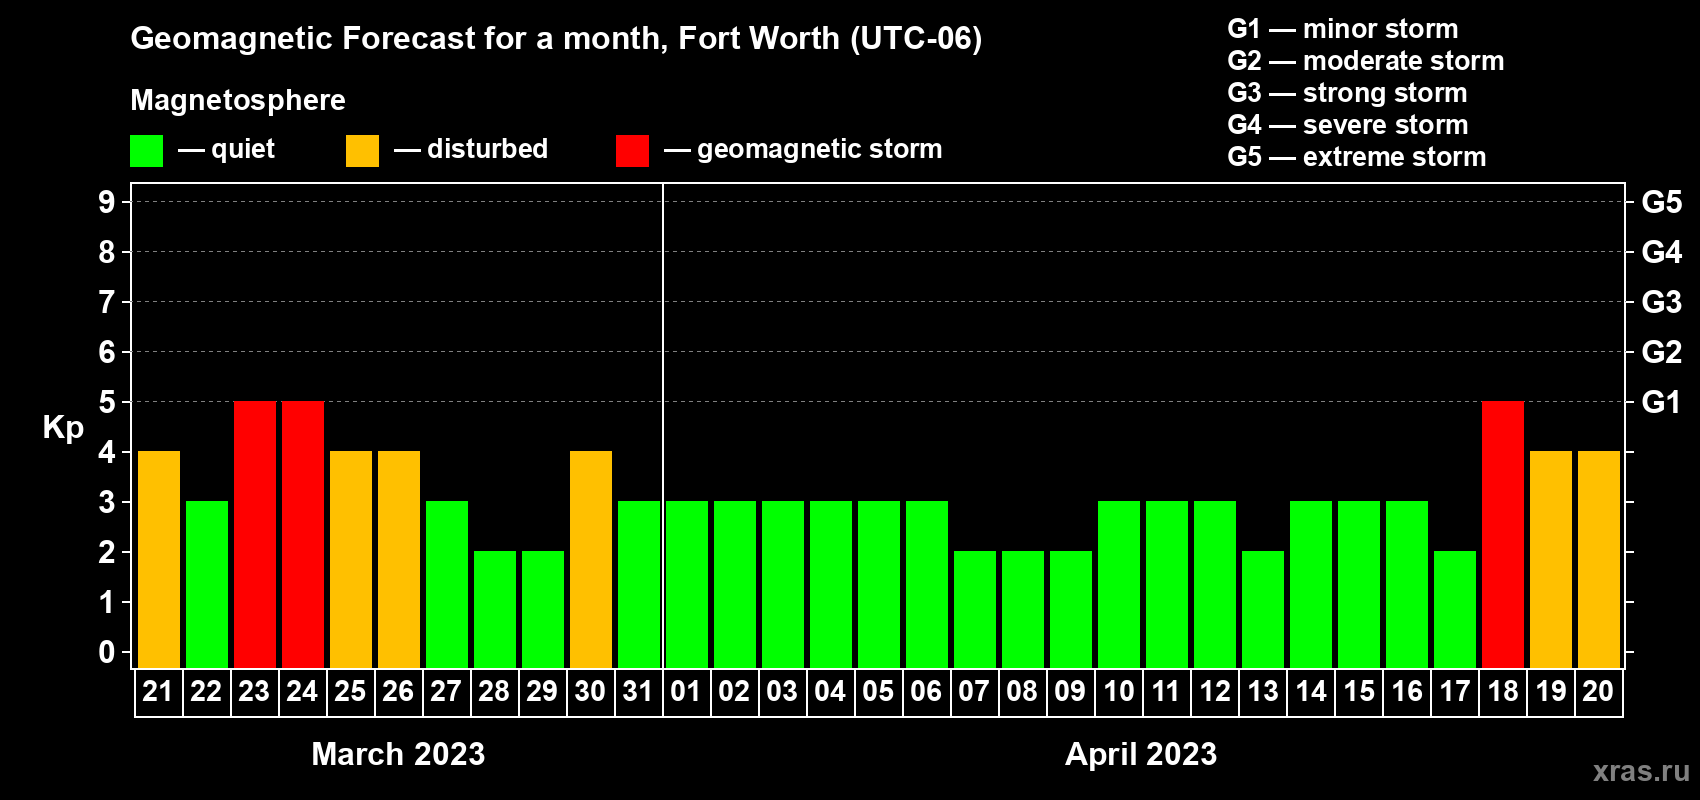
Task: Select the March 31 green bar
Action: [639, 585]
